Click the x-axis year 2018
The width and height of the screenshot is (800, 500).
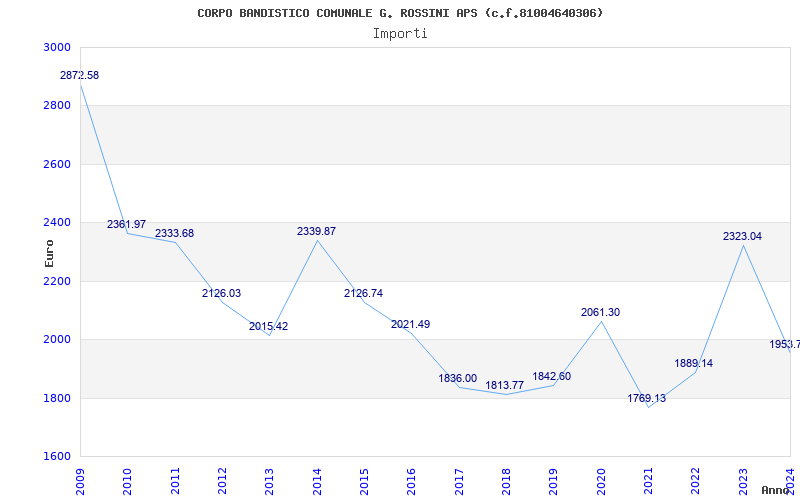tap(506, 481)
